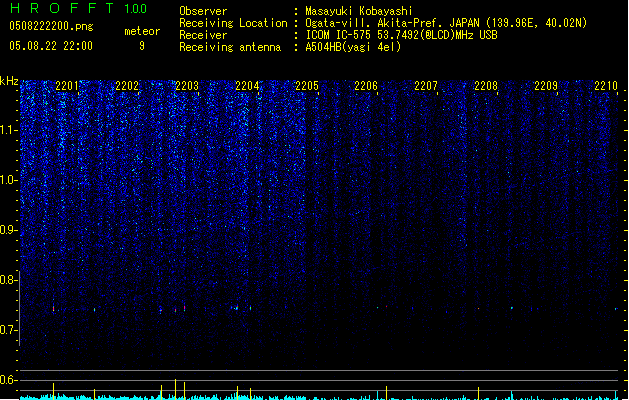Image resolution: width=629 pixels, height=400 pixels.
Task: Click the 1.1 kHz axis label
Action: pos(9,130)
